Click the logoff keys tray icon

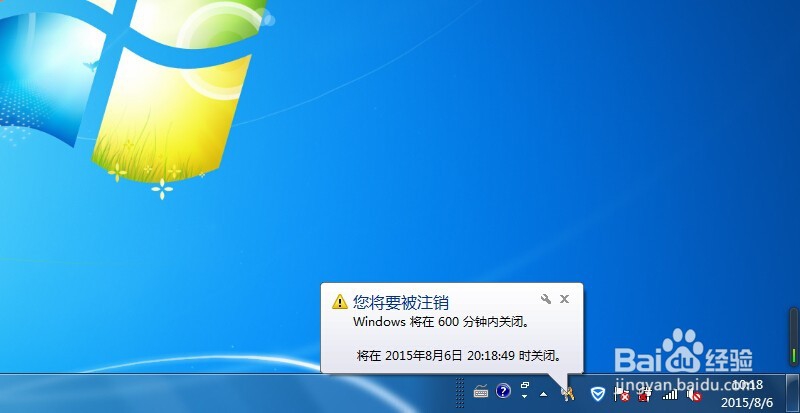point(568,393)
